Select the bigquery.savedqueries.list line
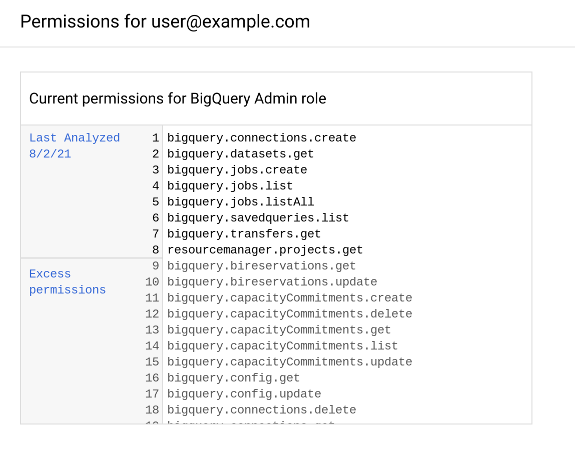 pos(258,218)
